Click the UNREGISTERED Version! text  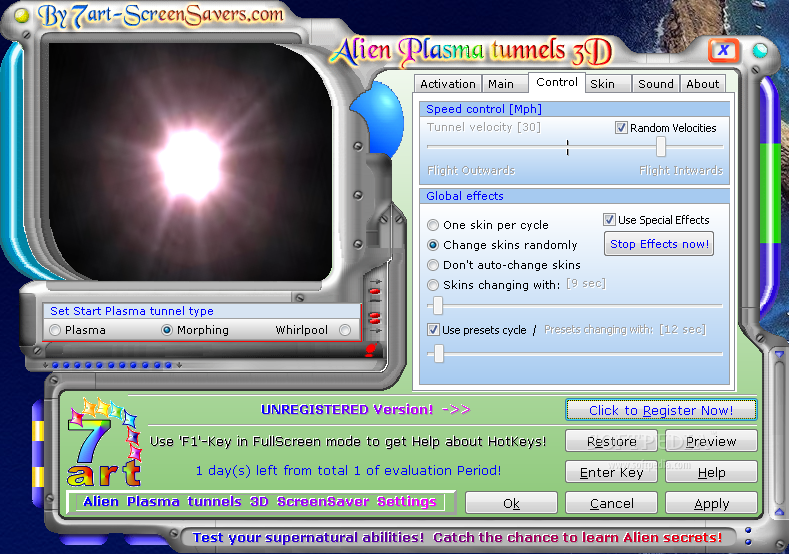(x=347, y=410)
